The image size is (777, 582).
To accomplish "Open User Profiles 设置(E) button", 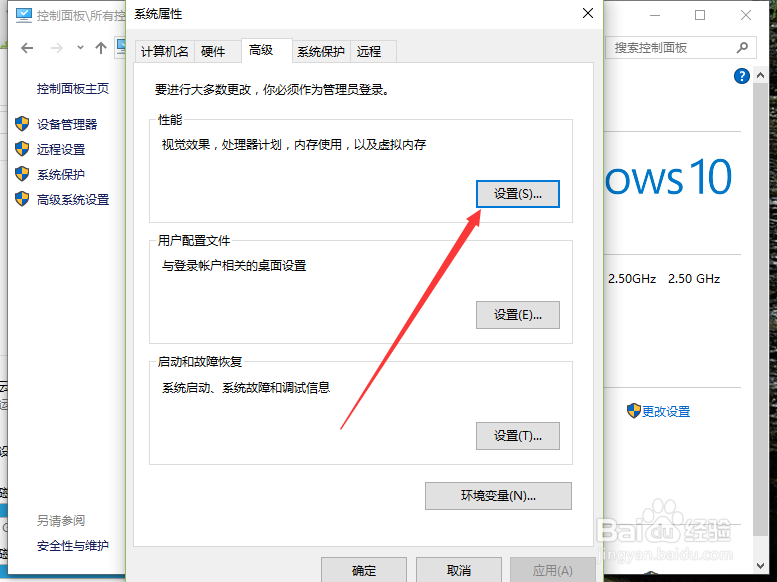I will [518, 315].
